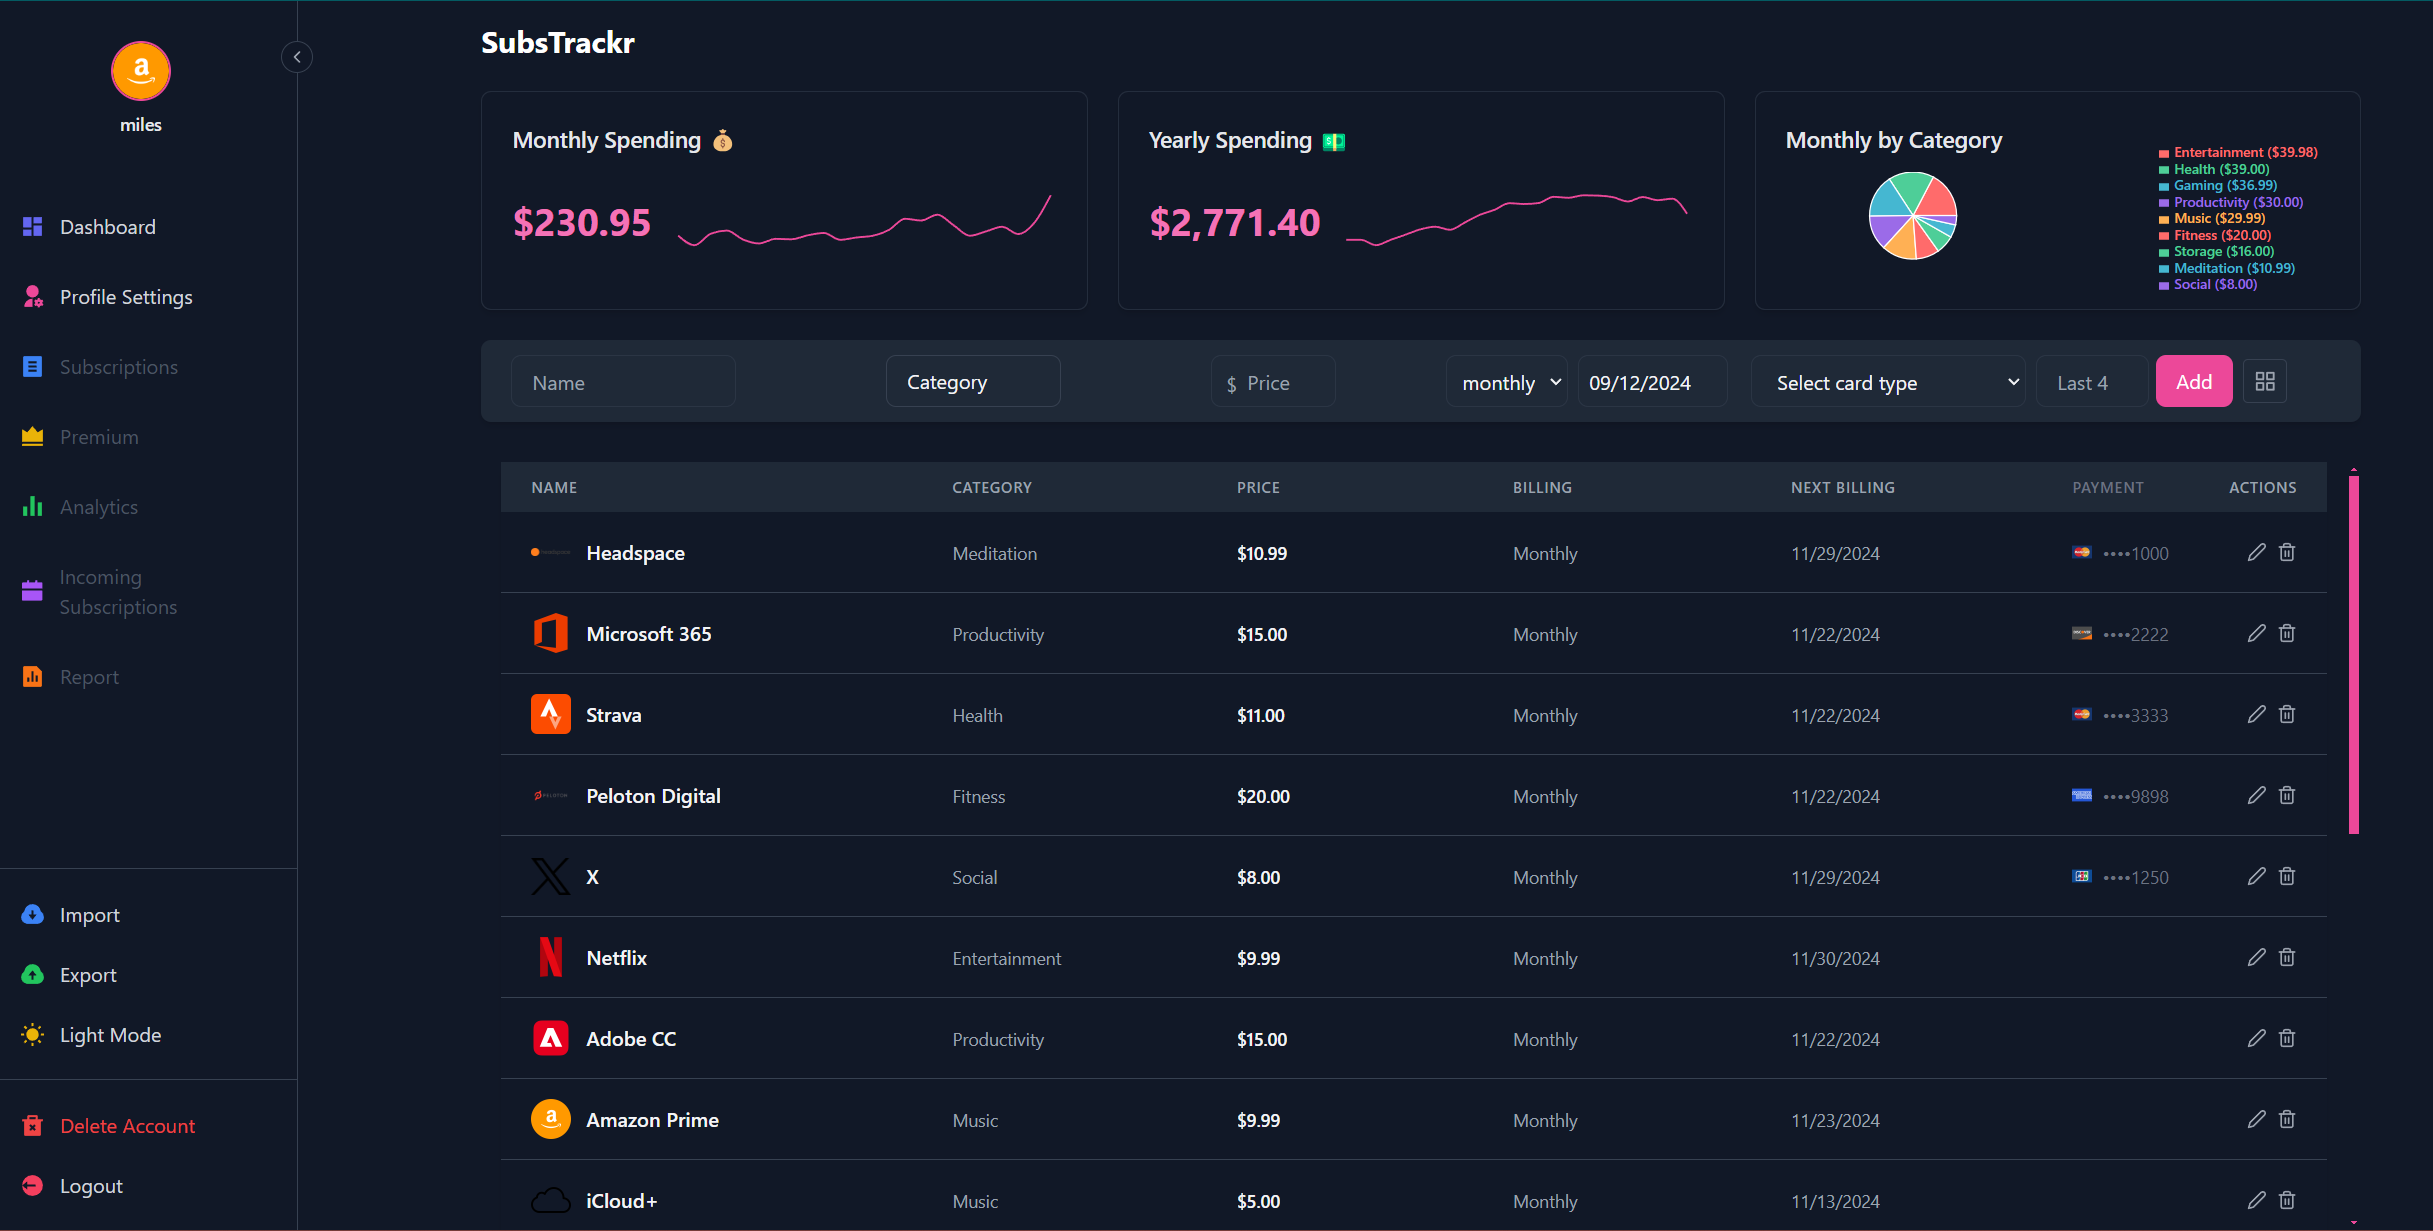Click the pink Add button
The image size is (2433, 1231).
2194,381
